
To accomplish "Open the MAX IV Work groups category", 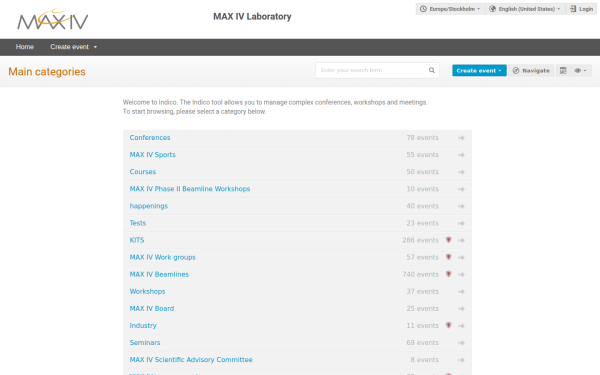I will point(162,258).
